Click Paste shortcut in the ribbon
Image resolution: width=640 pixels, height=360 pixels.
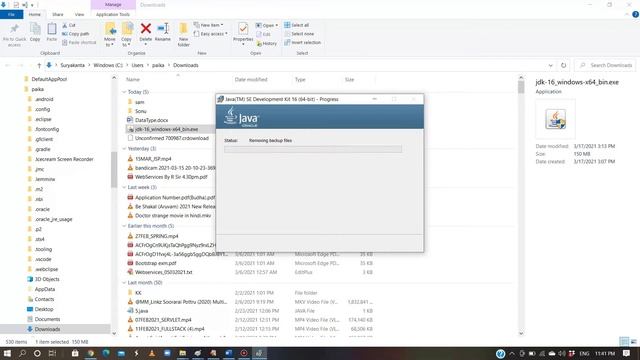pos(79,42)
